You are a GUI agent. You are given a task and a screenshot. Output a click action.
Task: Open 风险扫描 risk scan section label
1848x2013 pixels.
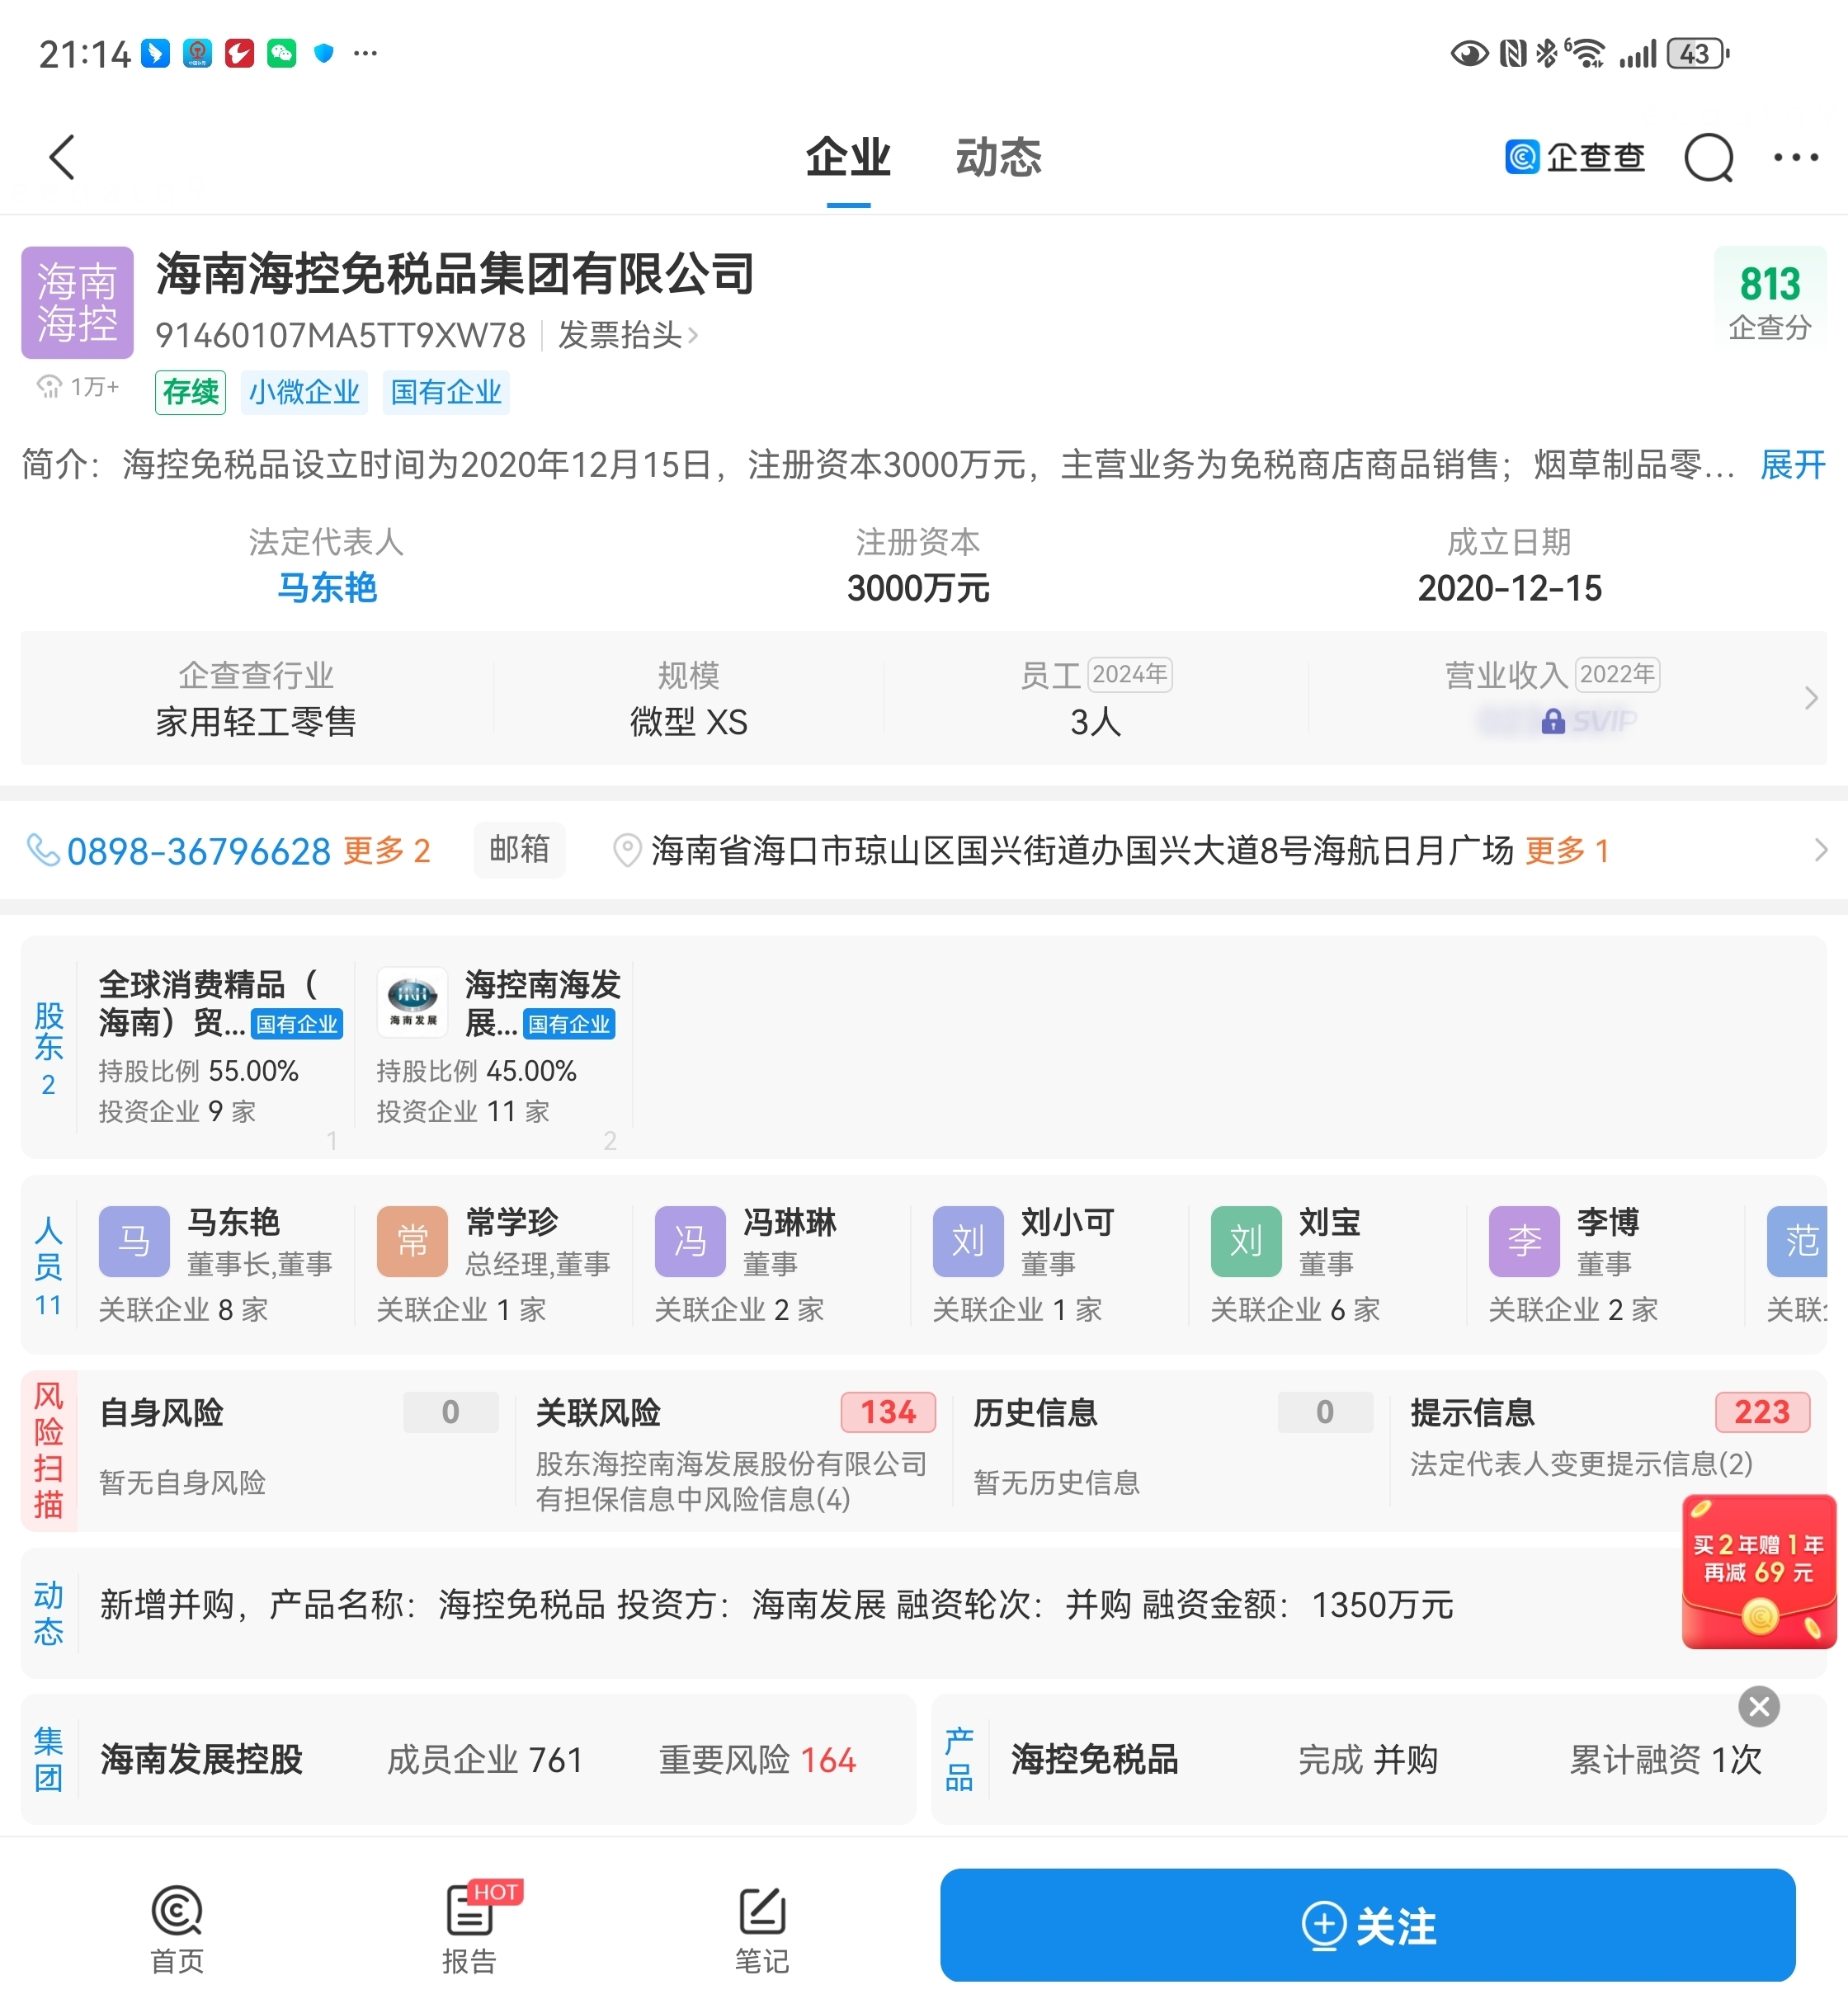point(48,1450)
